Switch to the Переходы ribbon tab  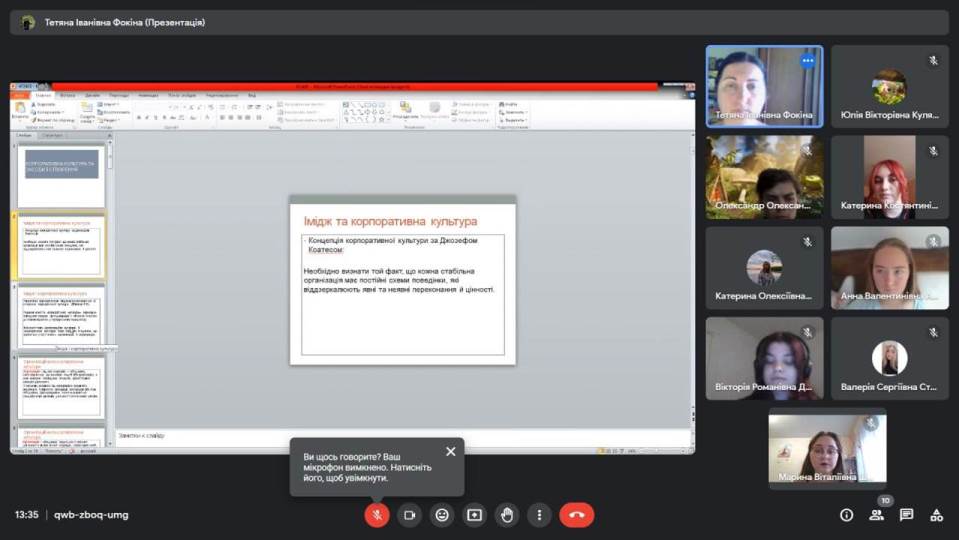pos(119,95)
